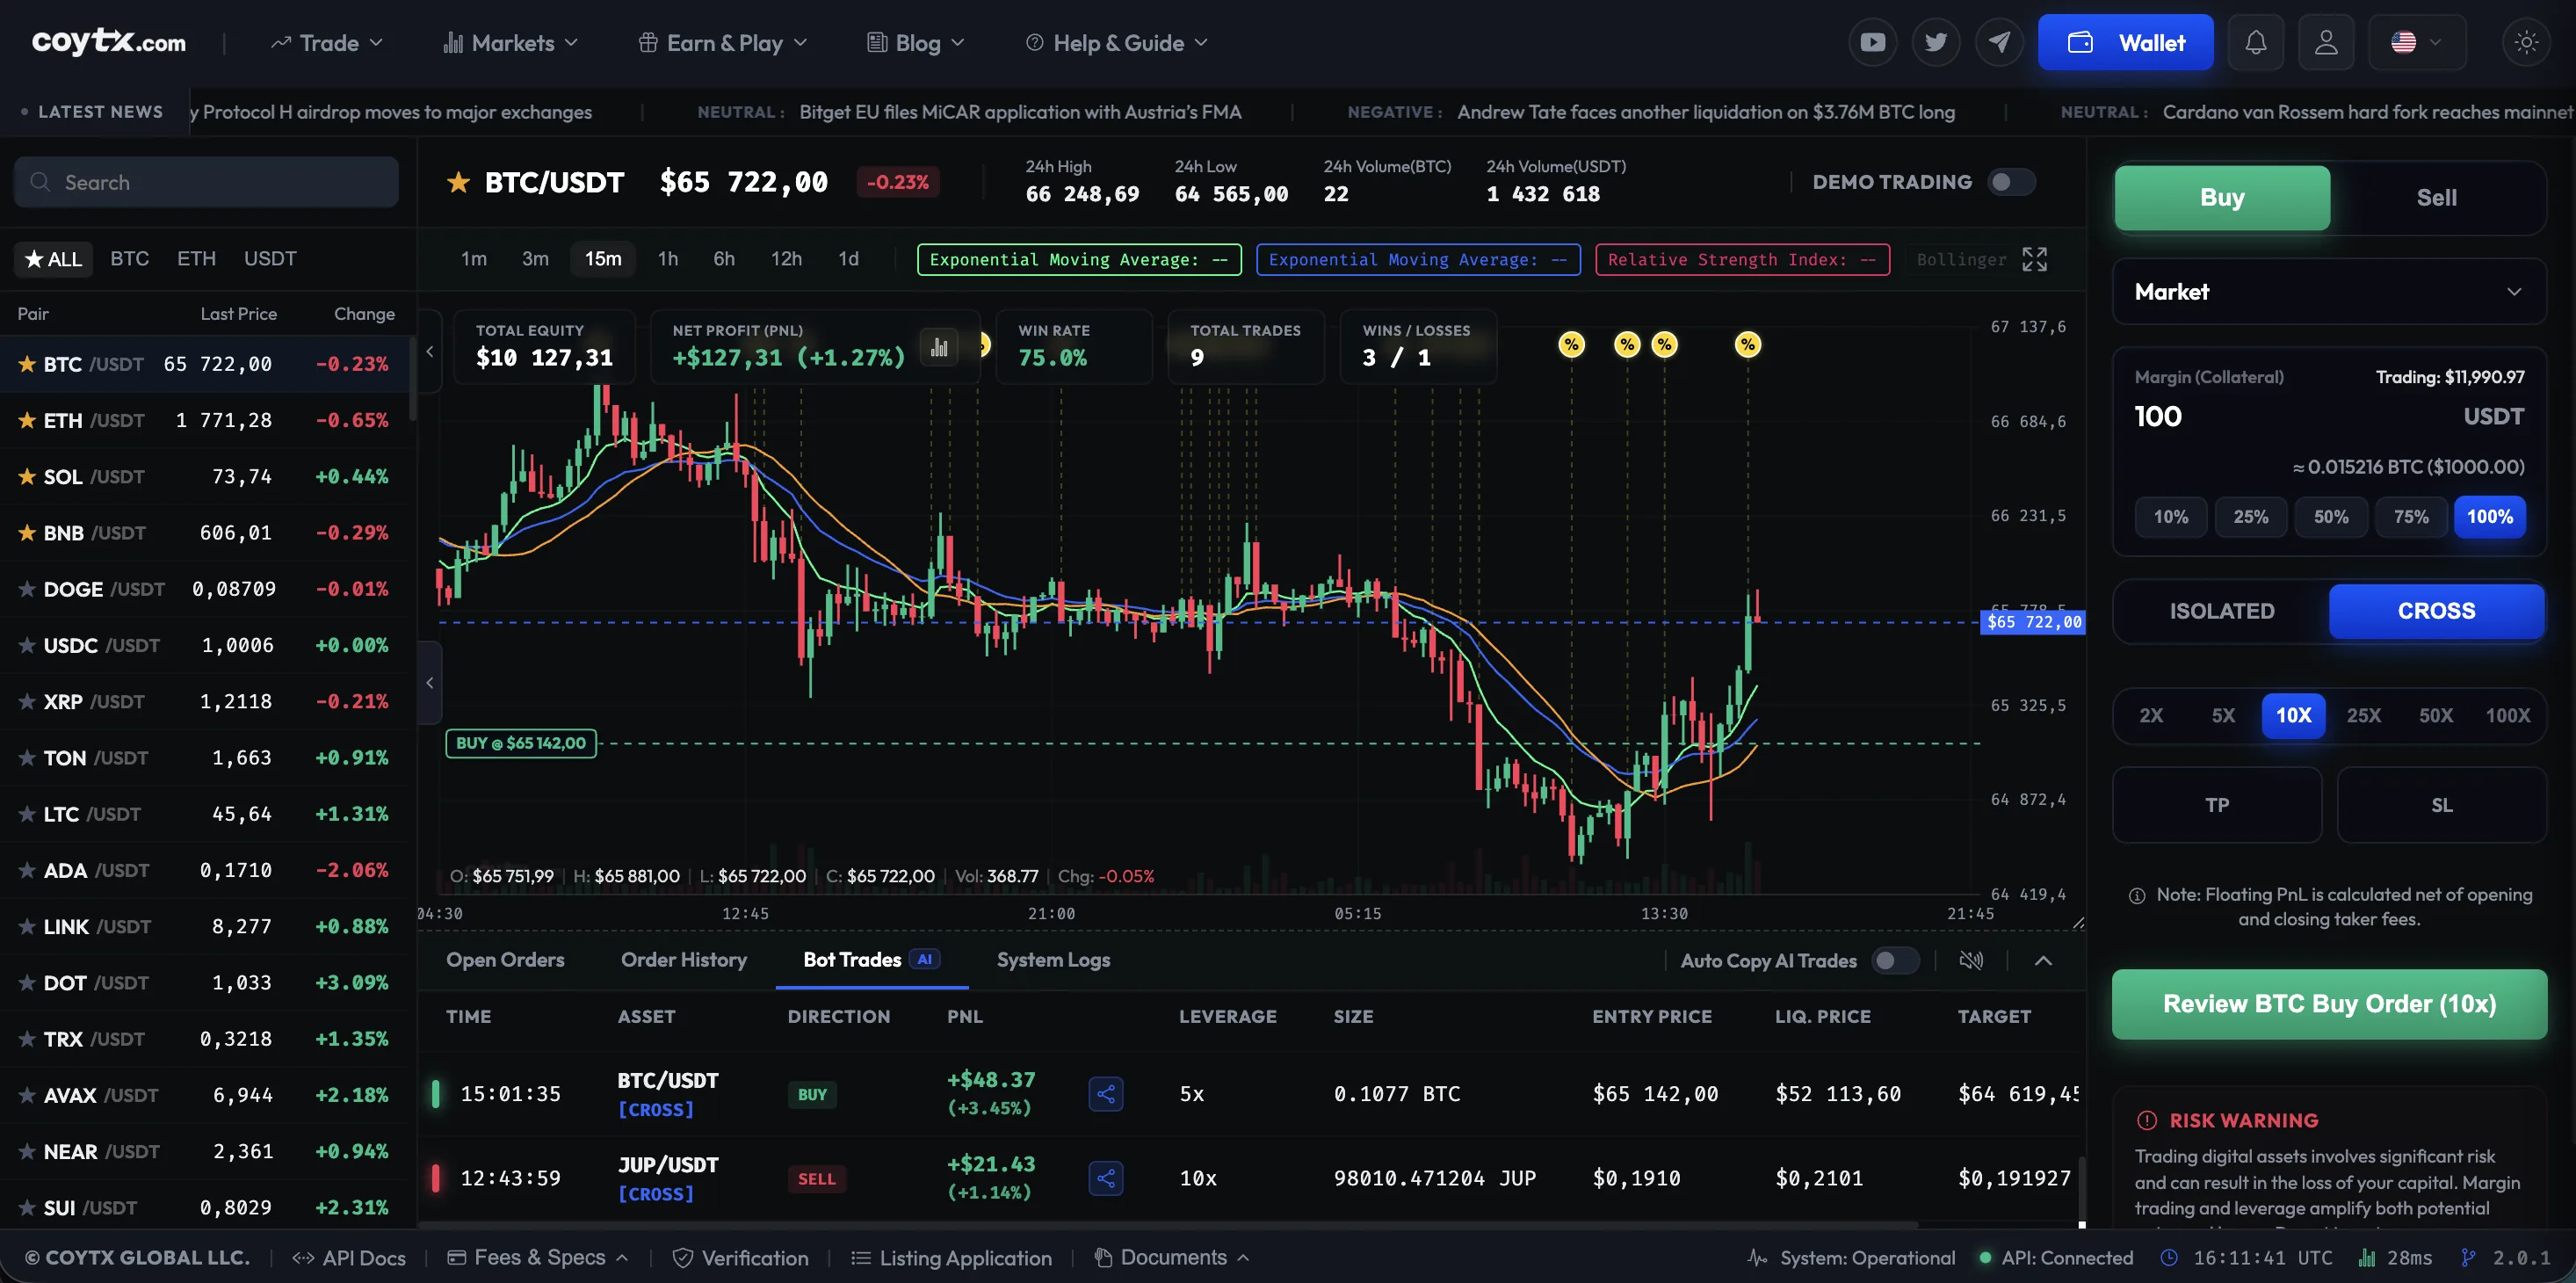
Task: Mute bot trade sounds speaker icon
Action: (x=1971, y=960)
